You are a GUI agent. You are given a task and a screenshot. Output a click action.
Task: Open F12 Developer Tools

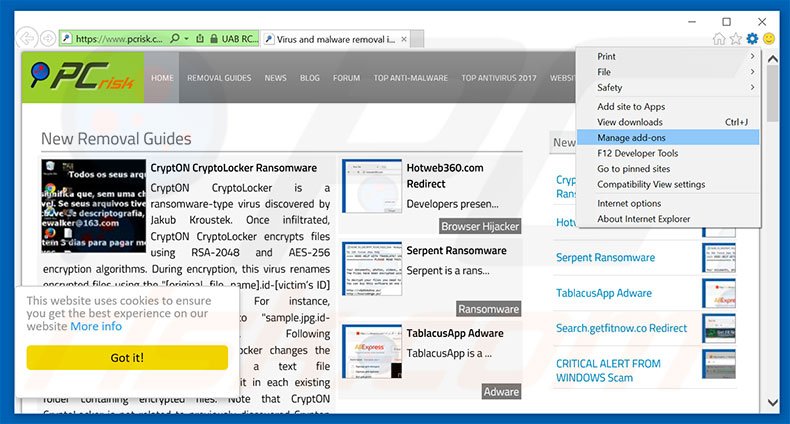click(668, 153)
